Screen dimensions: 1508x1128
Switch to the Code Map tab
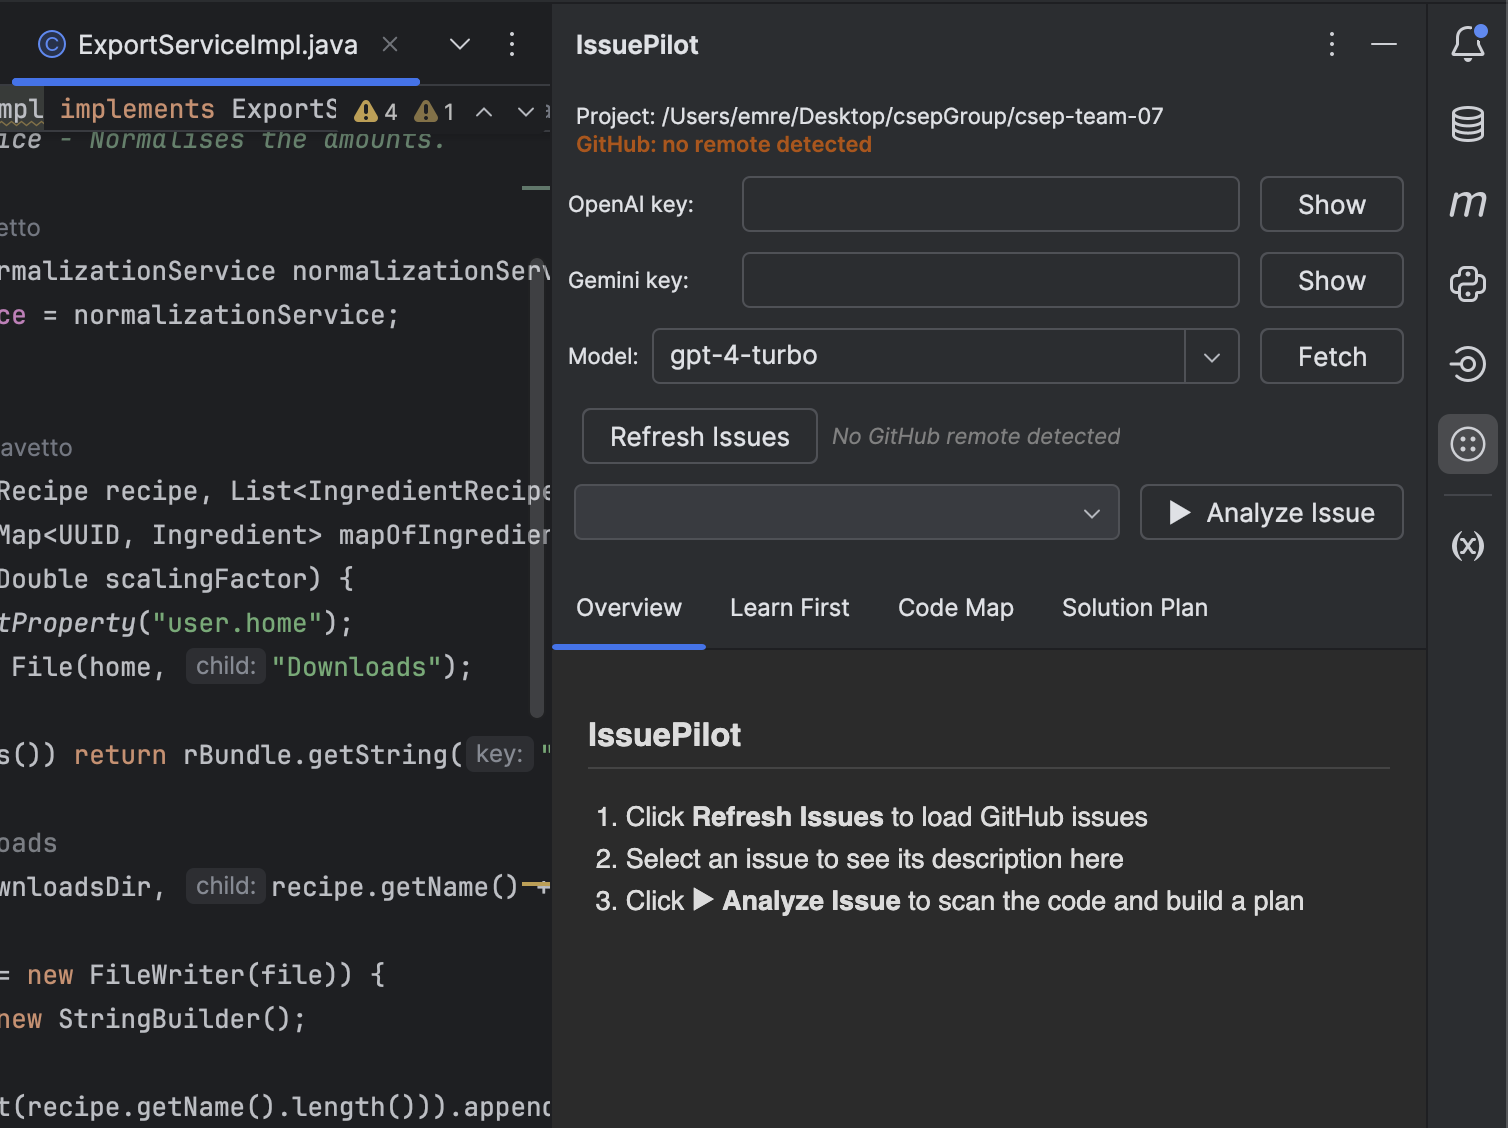point(956,608)
